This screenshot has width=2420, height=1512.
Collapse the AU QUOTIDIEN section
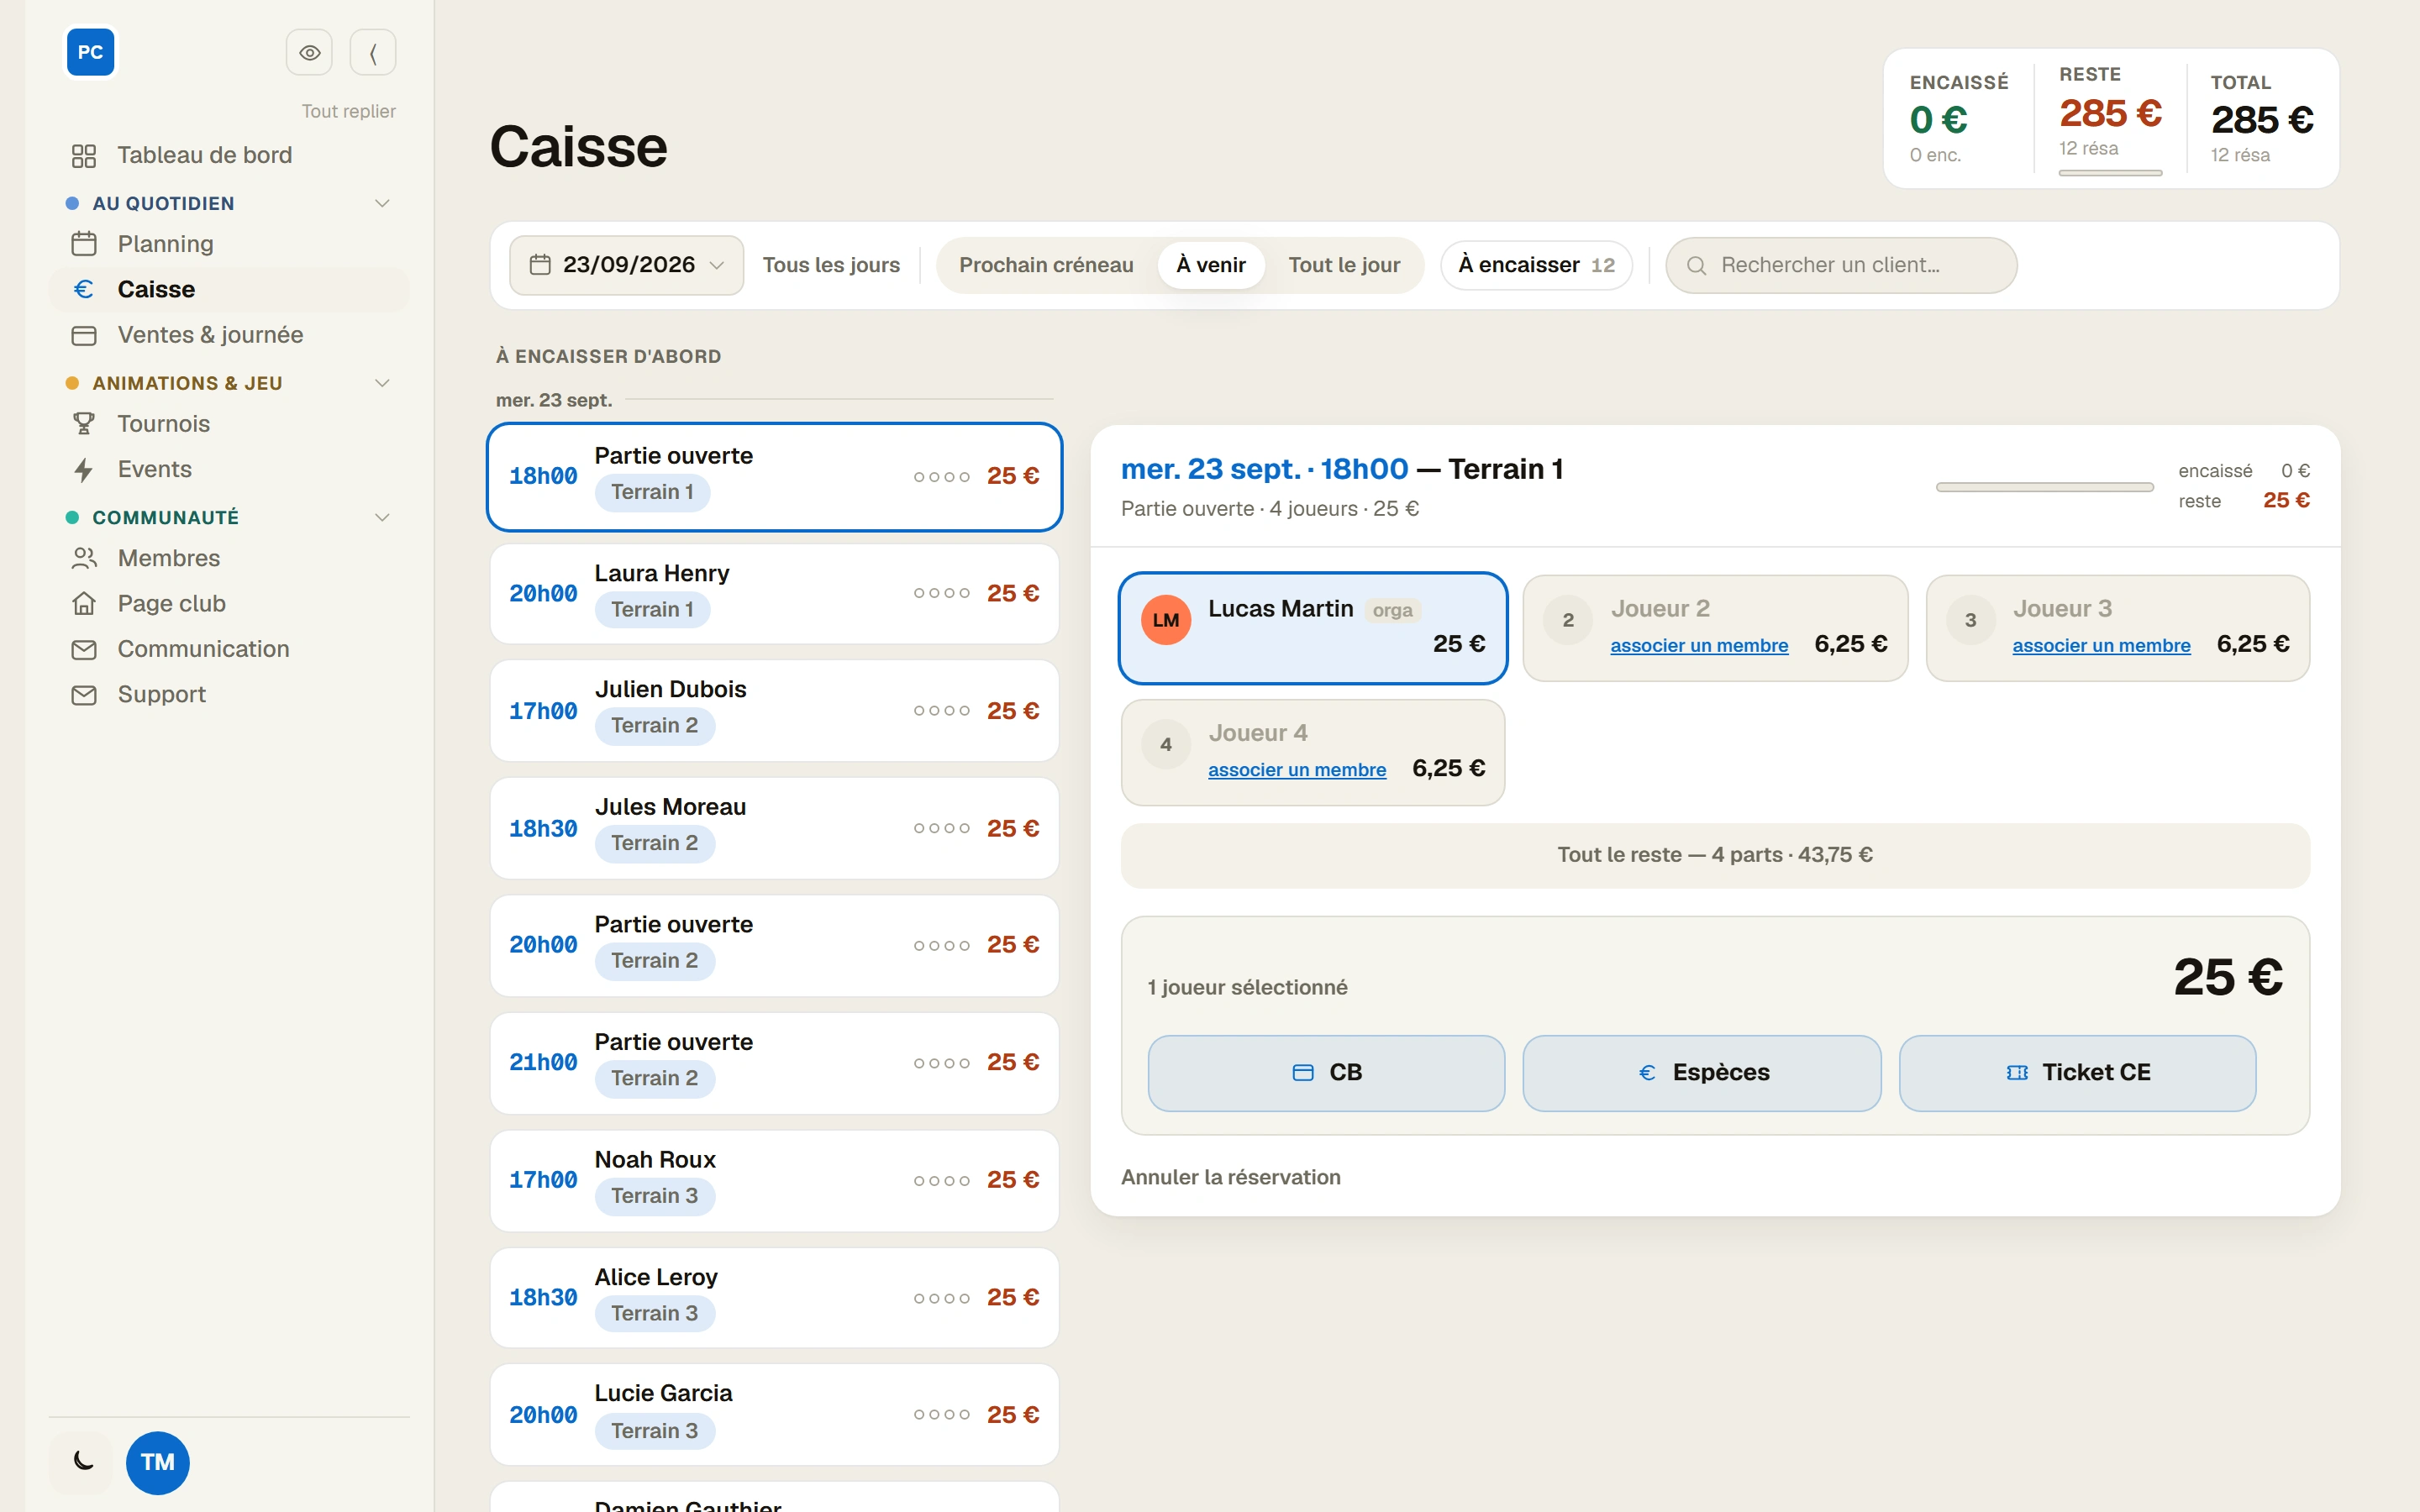point(382,203)
